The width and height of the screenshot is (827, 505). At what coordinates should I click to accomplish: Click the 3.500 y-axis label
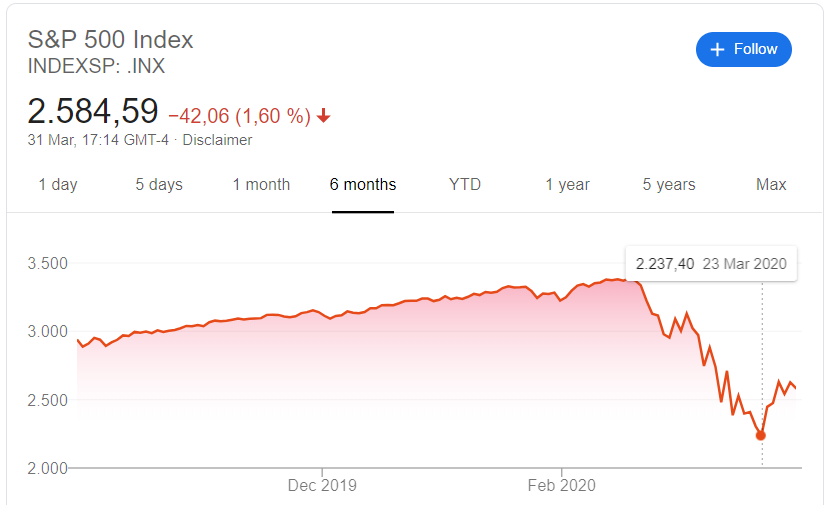(46, 264)
